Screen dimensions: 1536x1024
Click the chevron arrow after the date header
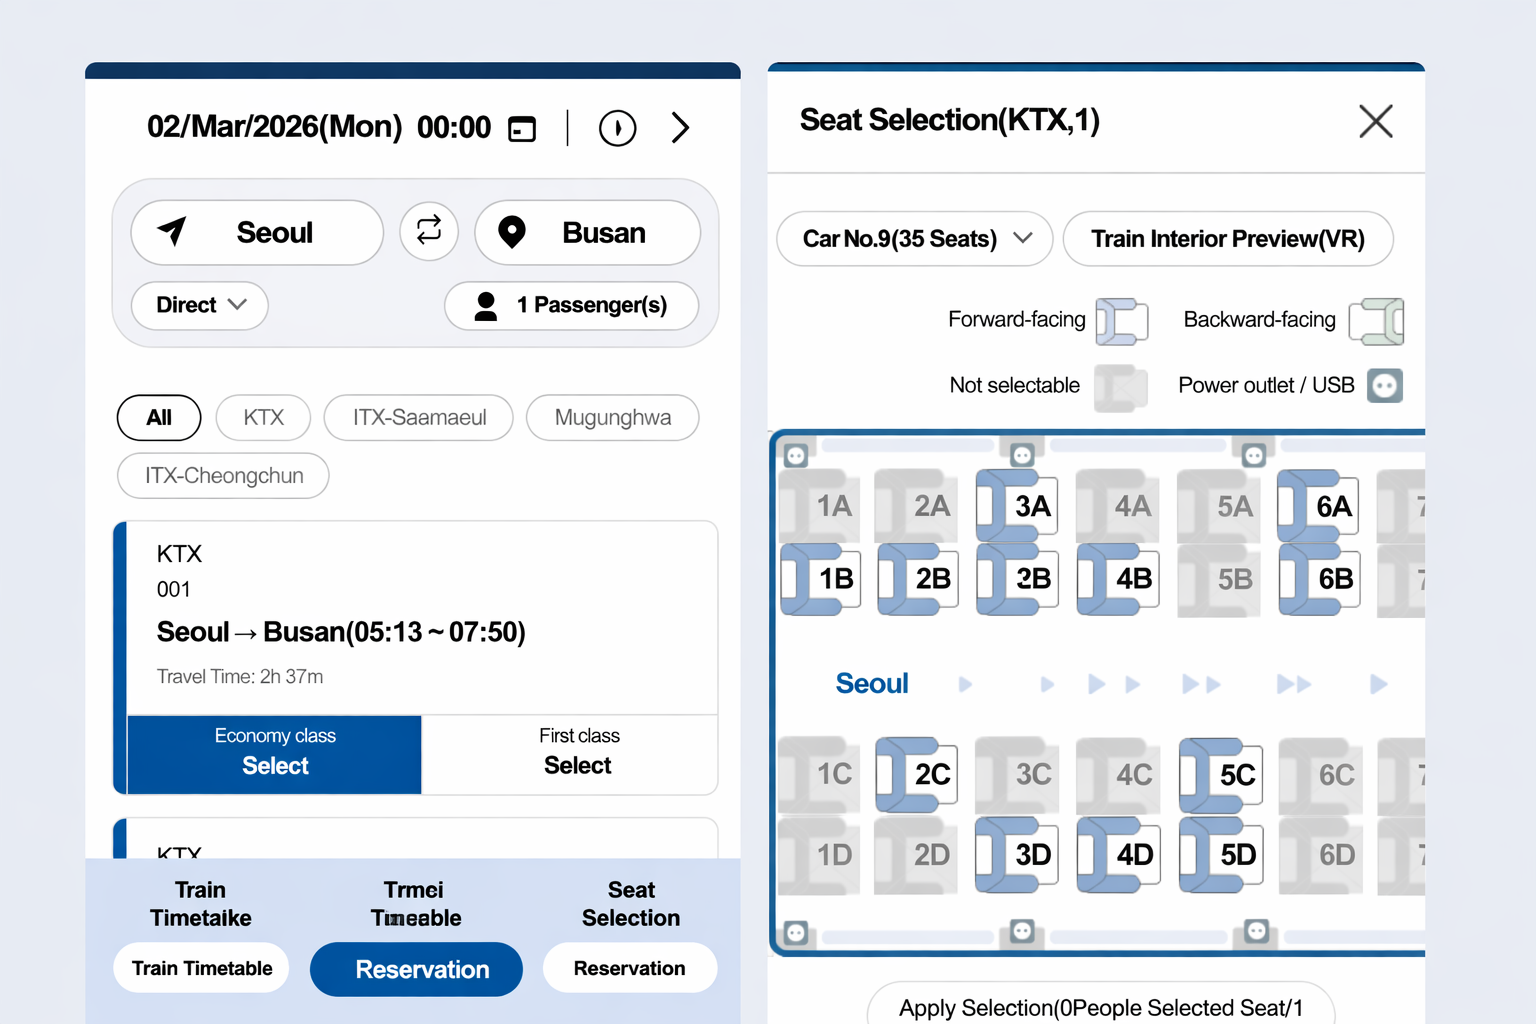point(681,128)
